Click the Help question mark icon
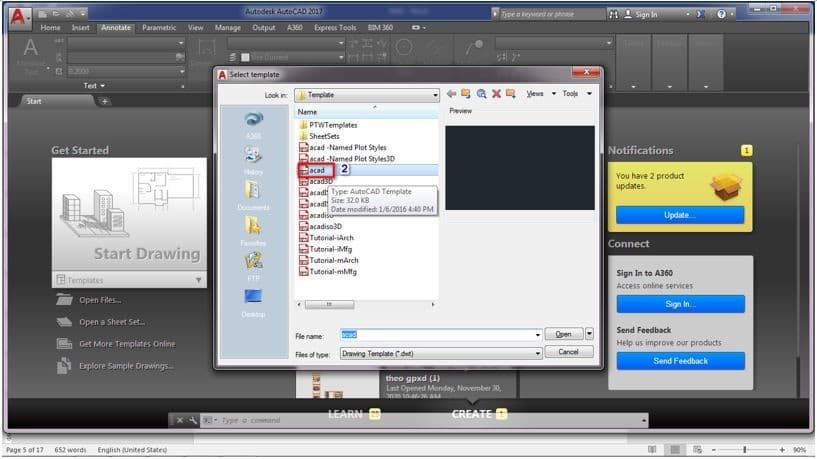The width and height of the screenshot is (817, 459). pos(721,15)
